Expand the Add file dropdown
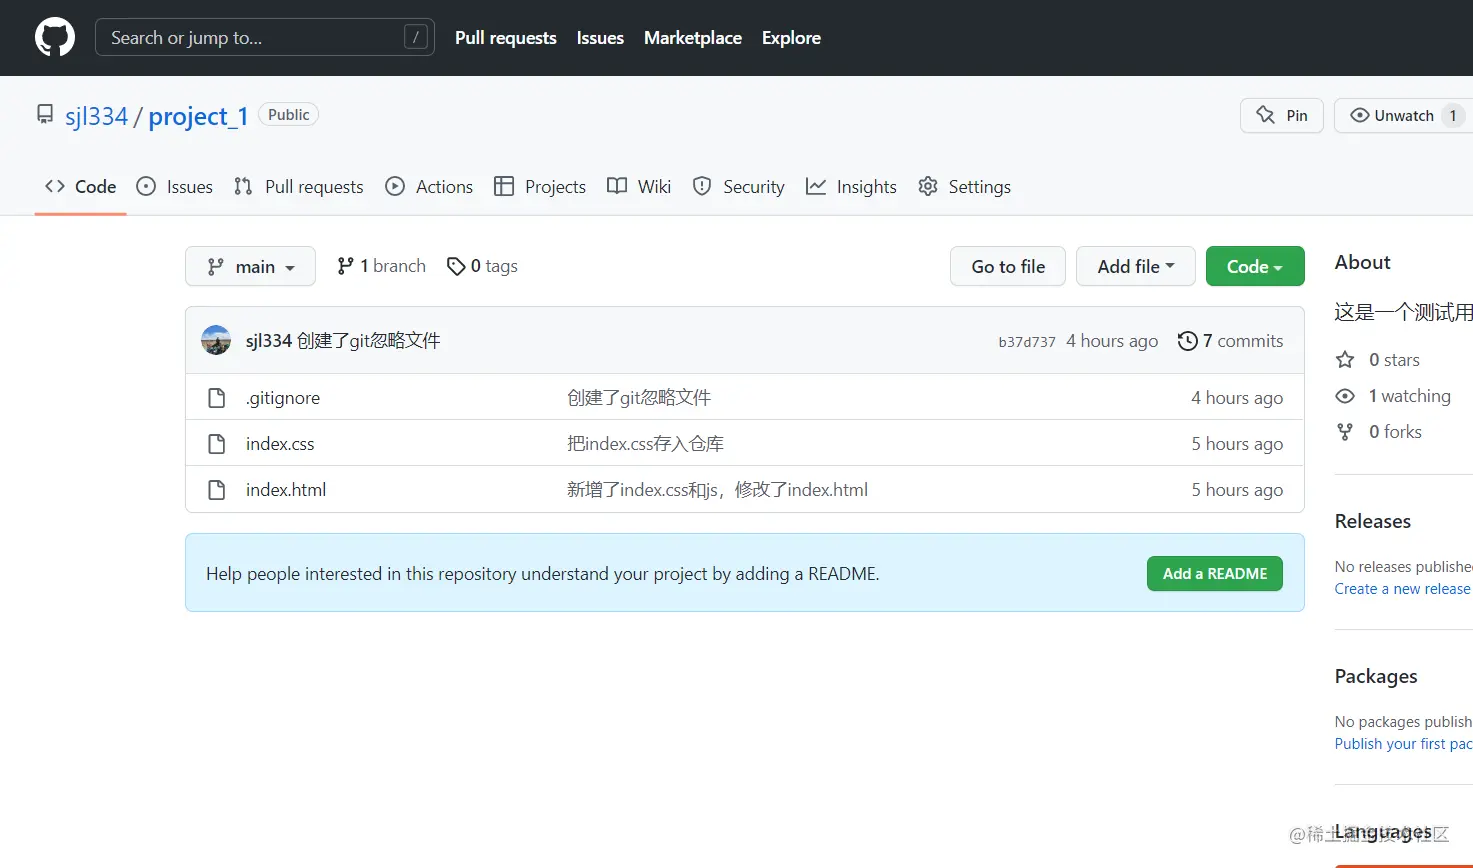The image size is (1473, 868). point(1136,266)
